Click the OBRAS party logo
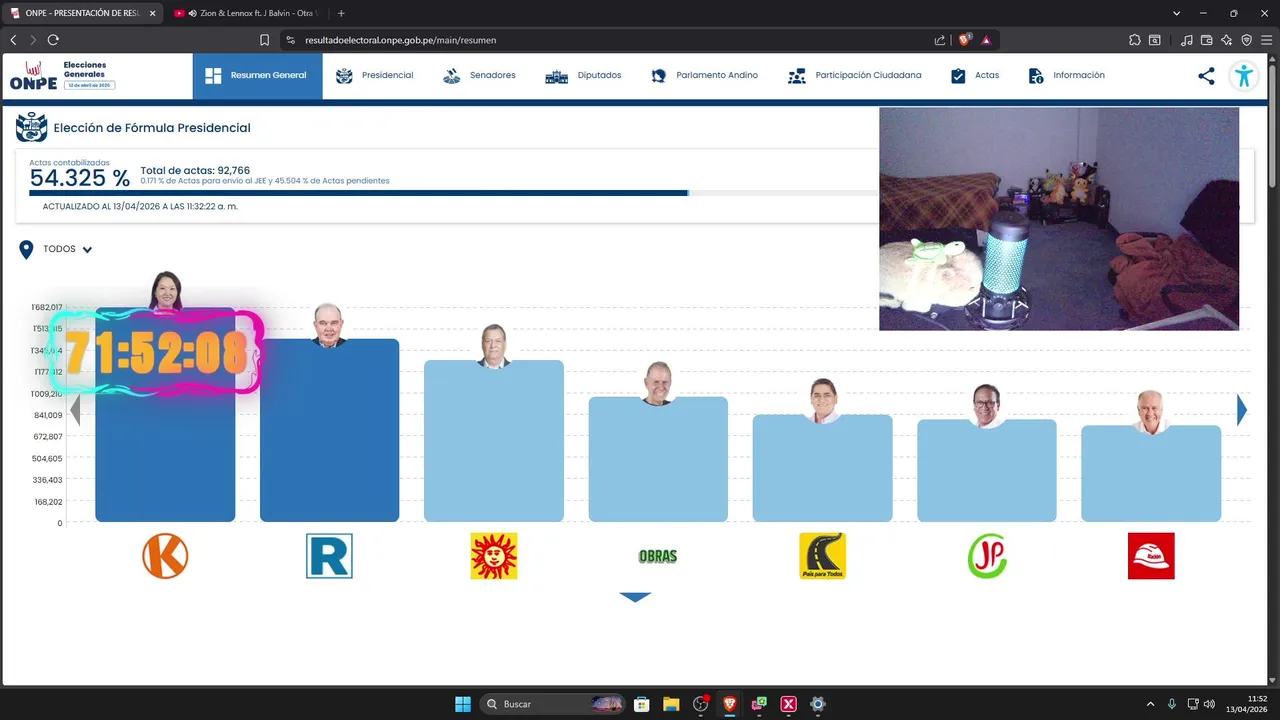Screen dimensions: 1280x720 point(658,556)
